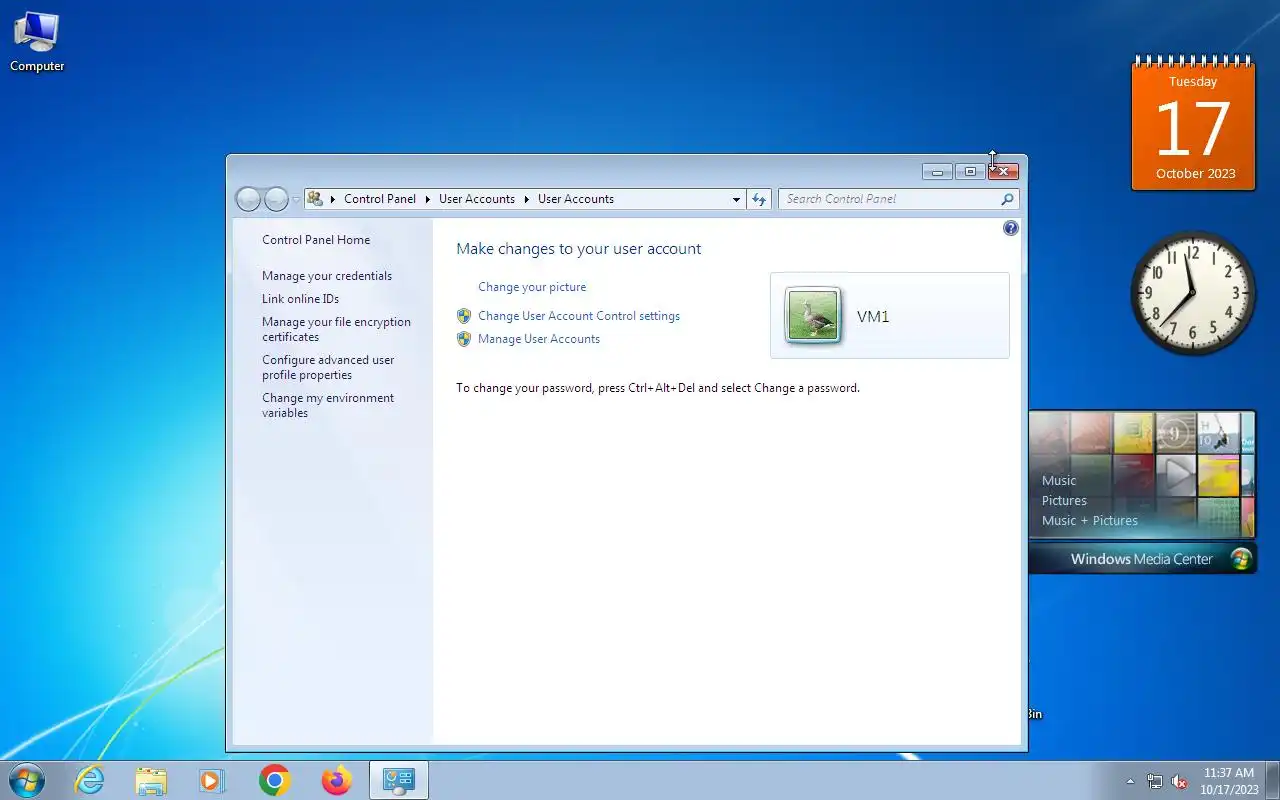Click the Forward navigation arrow button

pyautogui.click(x=276, y=199)
